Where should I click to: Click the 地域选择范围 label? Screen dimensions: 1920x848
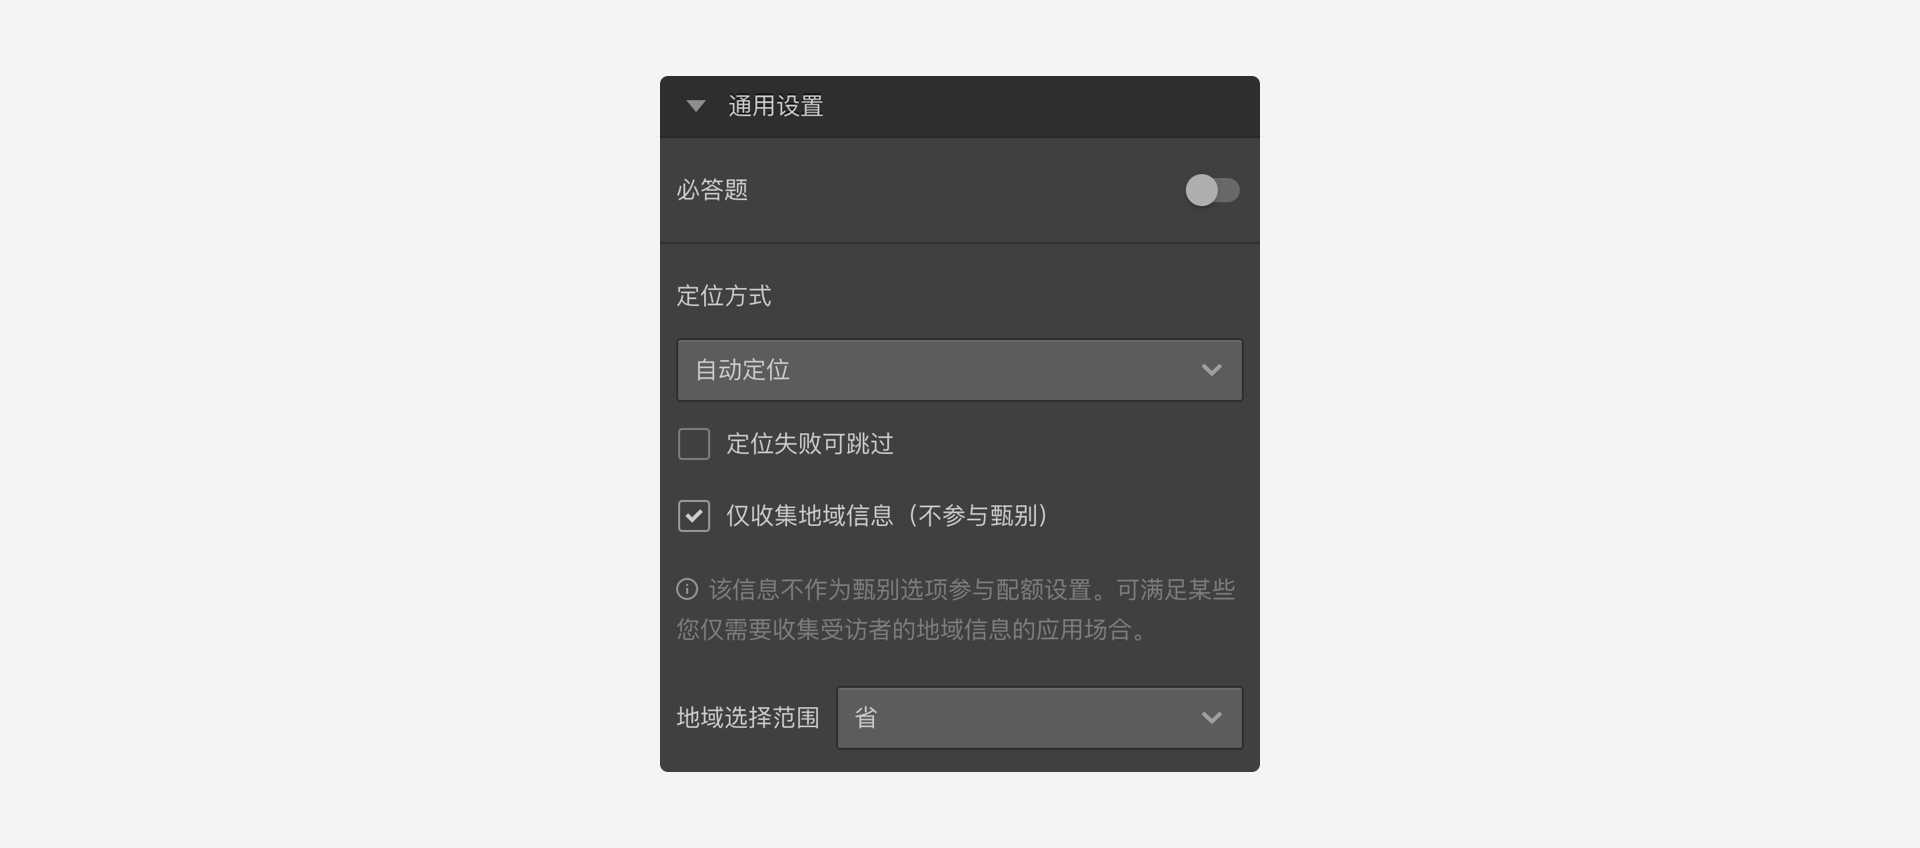click(x=748, y=718)
